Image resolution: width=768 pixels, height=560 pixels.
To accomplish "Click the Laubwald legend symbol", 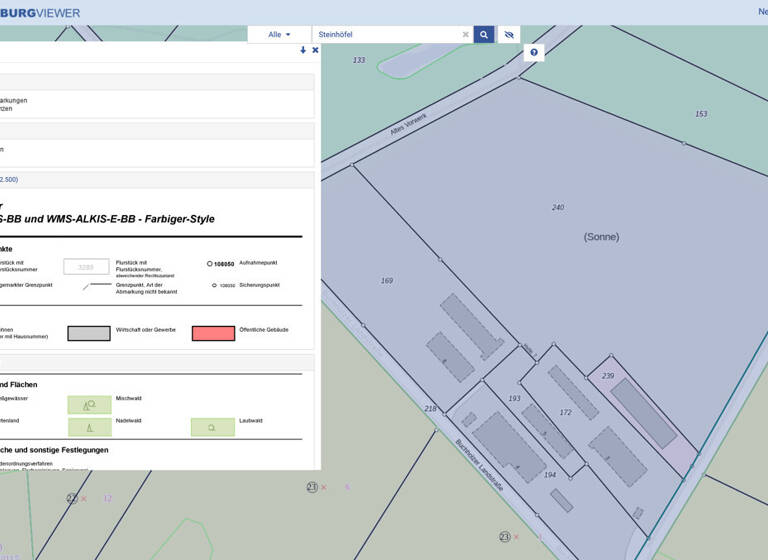I will click(212, 427).
